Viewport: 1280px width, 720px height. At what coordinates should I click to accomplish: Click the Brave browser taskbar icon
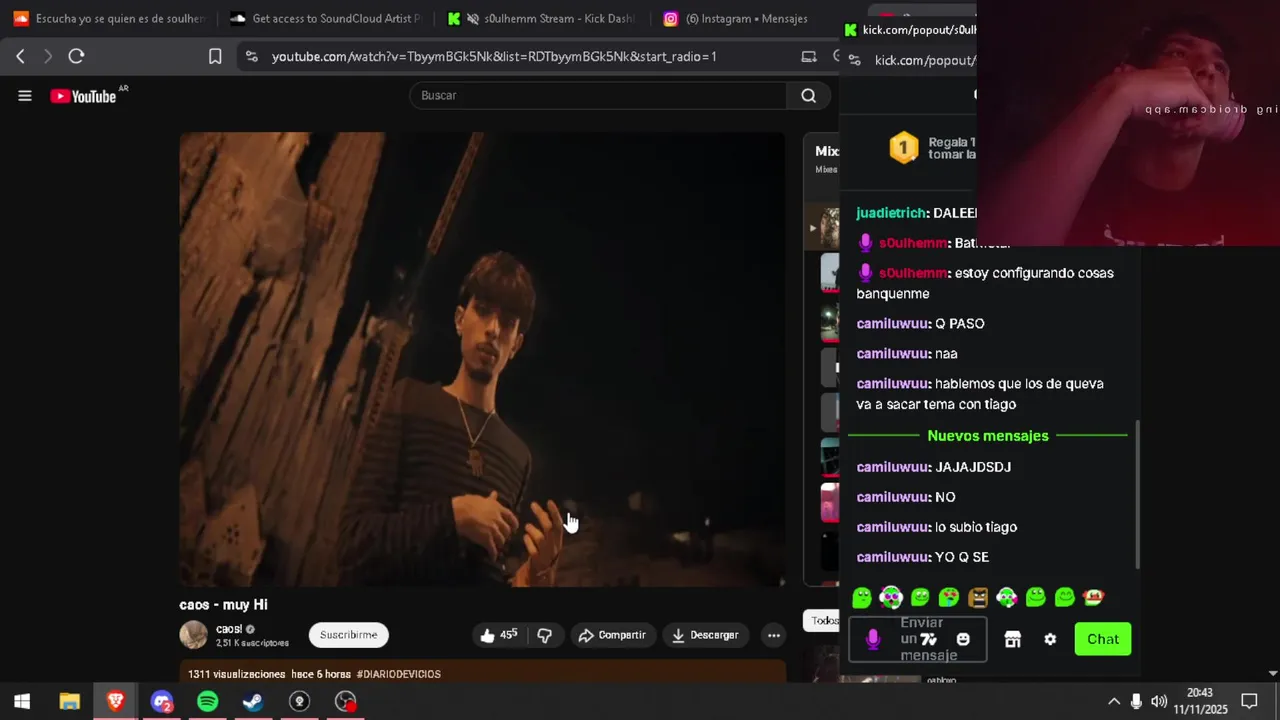(x=115, y=702)
